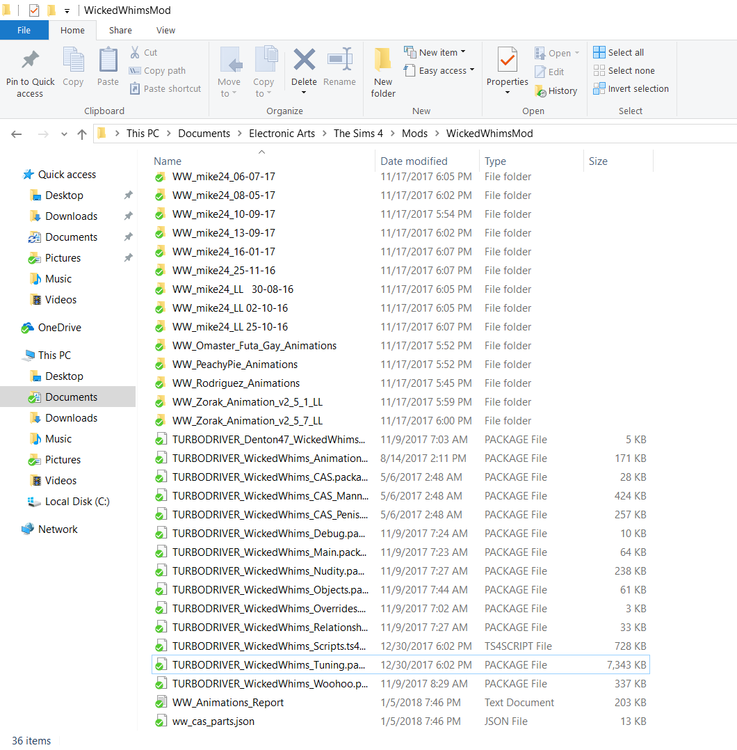Sort by Type column header
This screenshot has height=750, width=737.
coord(495,161)
